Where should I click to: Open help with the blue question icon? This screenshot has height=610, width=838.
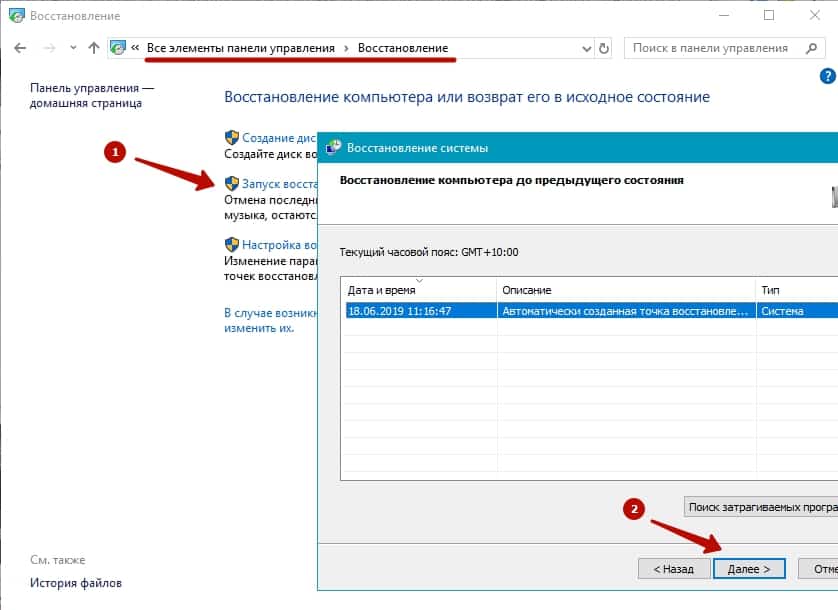[x=827, y=76]
